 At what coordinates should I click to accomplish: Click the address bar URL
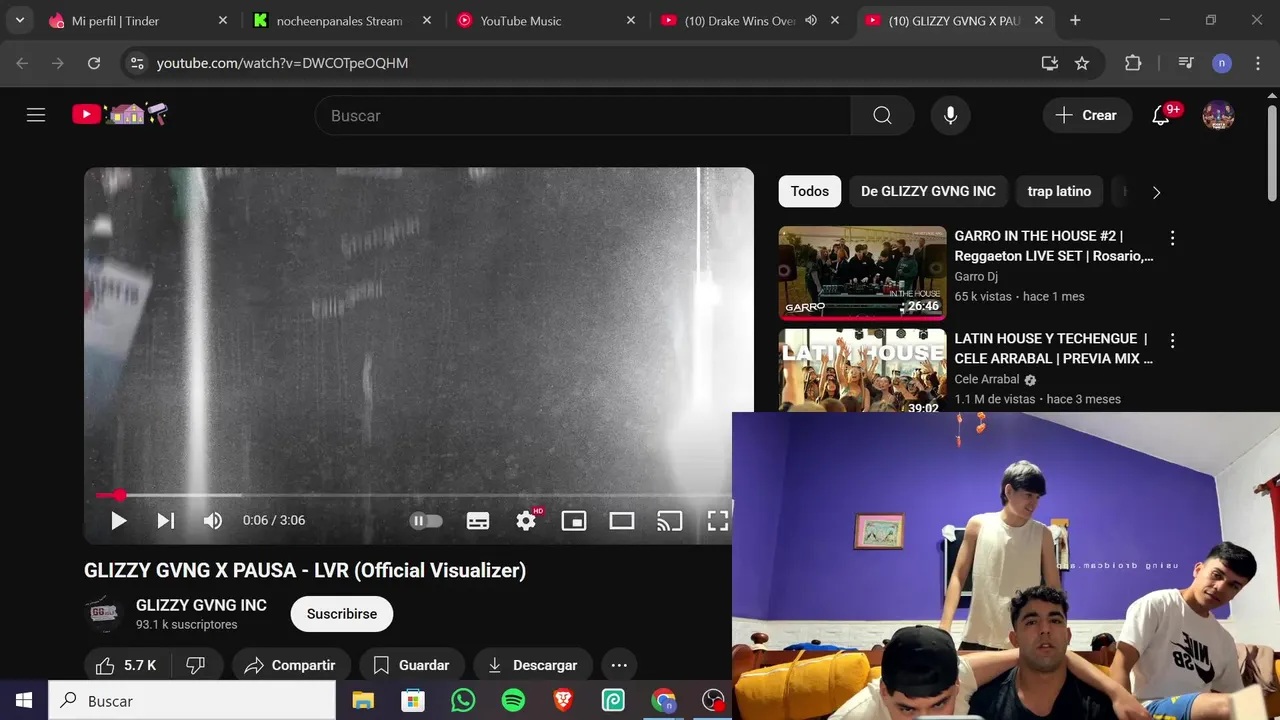[282, 63]
